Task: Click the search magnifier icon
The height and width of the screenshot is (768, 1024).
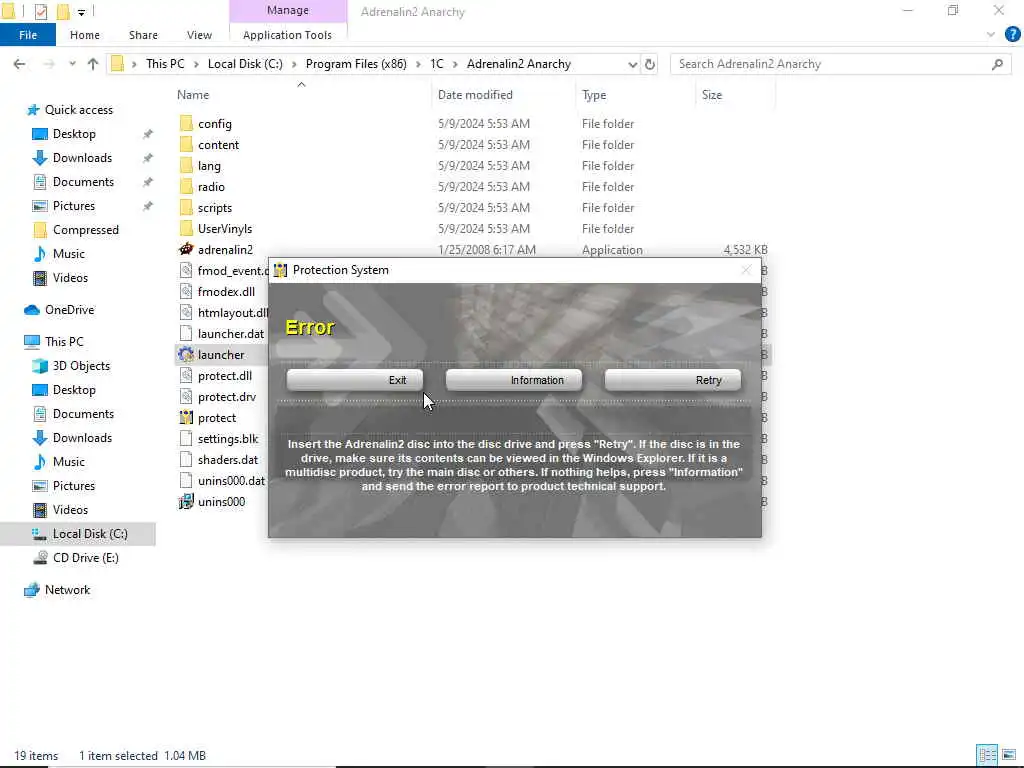Action: [997, 64]
